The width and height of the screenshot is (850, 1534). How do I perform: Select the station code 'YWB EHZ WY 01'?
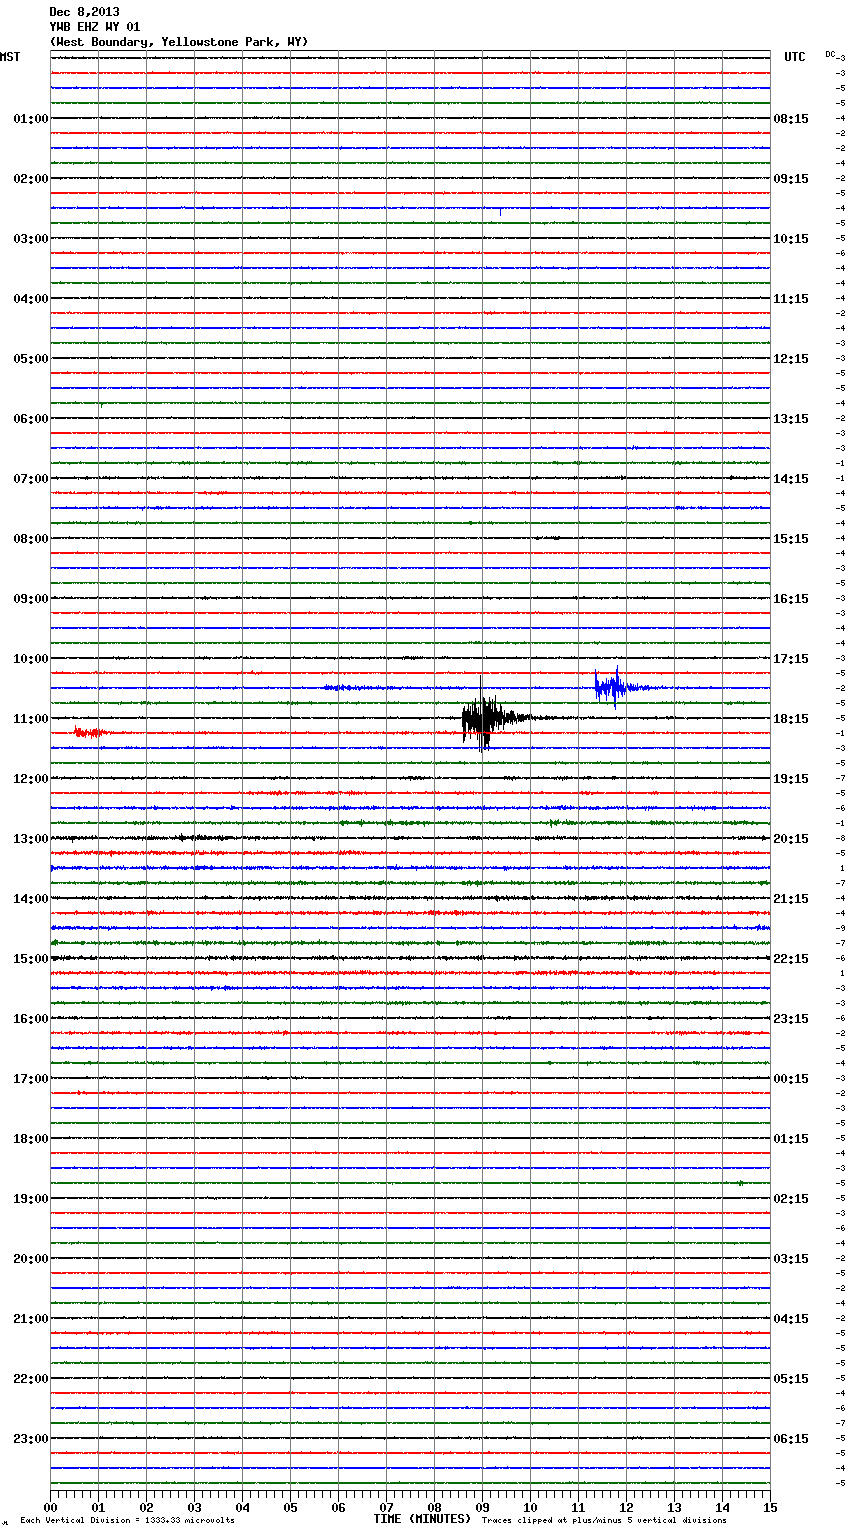94,27
